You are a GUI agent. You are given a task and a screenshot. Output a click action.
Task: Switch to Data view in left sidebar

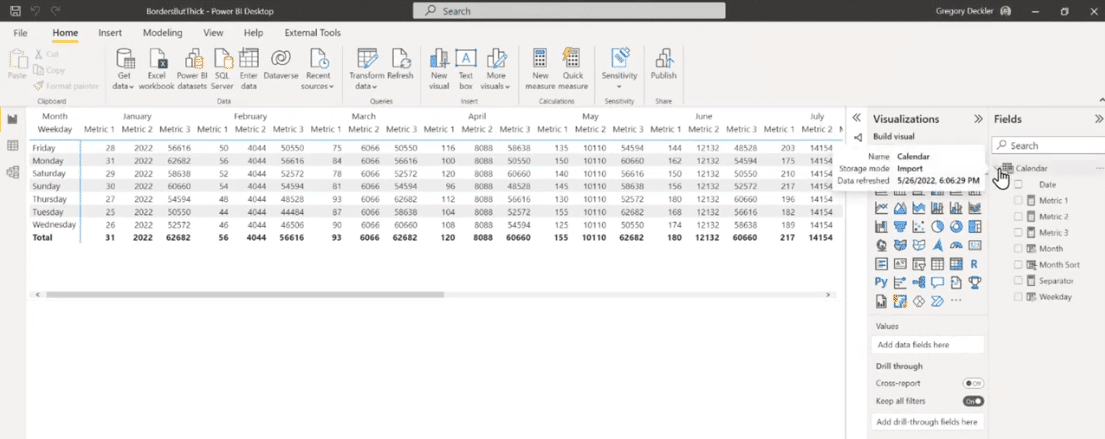pos(12,145)
